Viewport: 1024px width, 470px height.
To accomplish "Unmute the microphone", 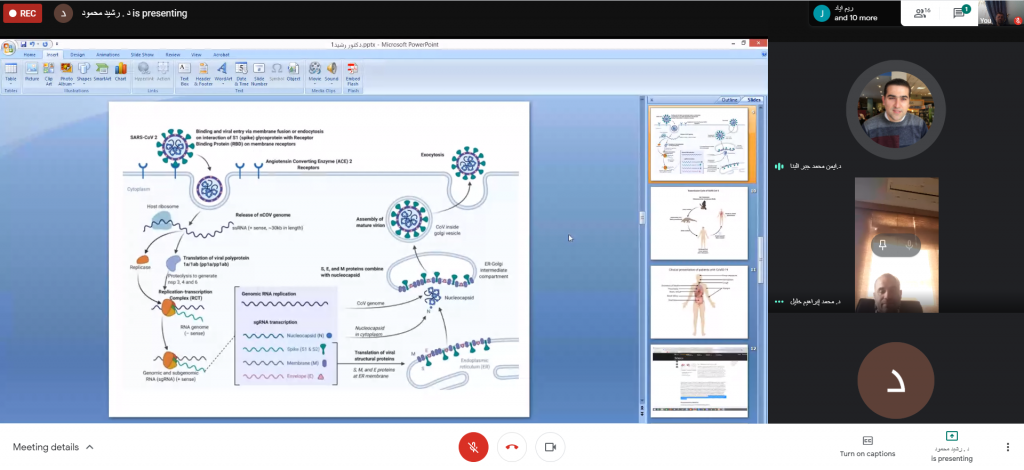I will pyautogui.click(x=472, y=447).
